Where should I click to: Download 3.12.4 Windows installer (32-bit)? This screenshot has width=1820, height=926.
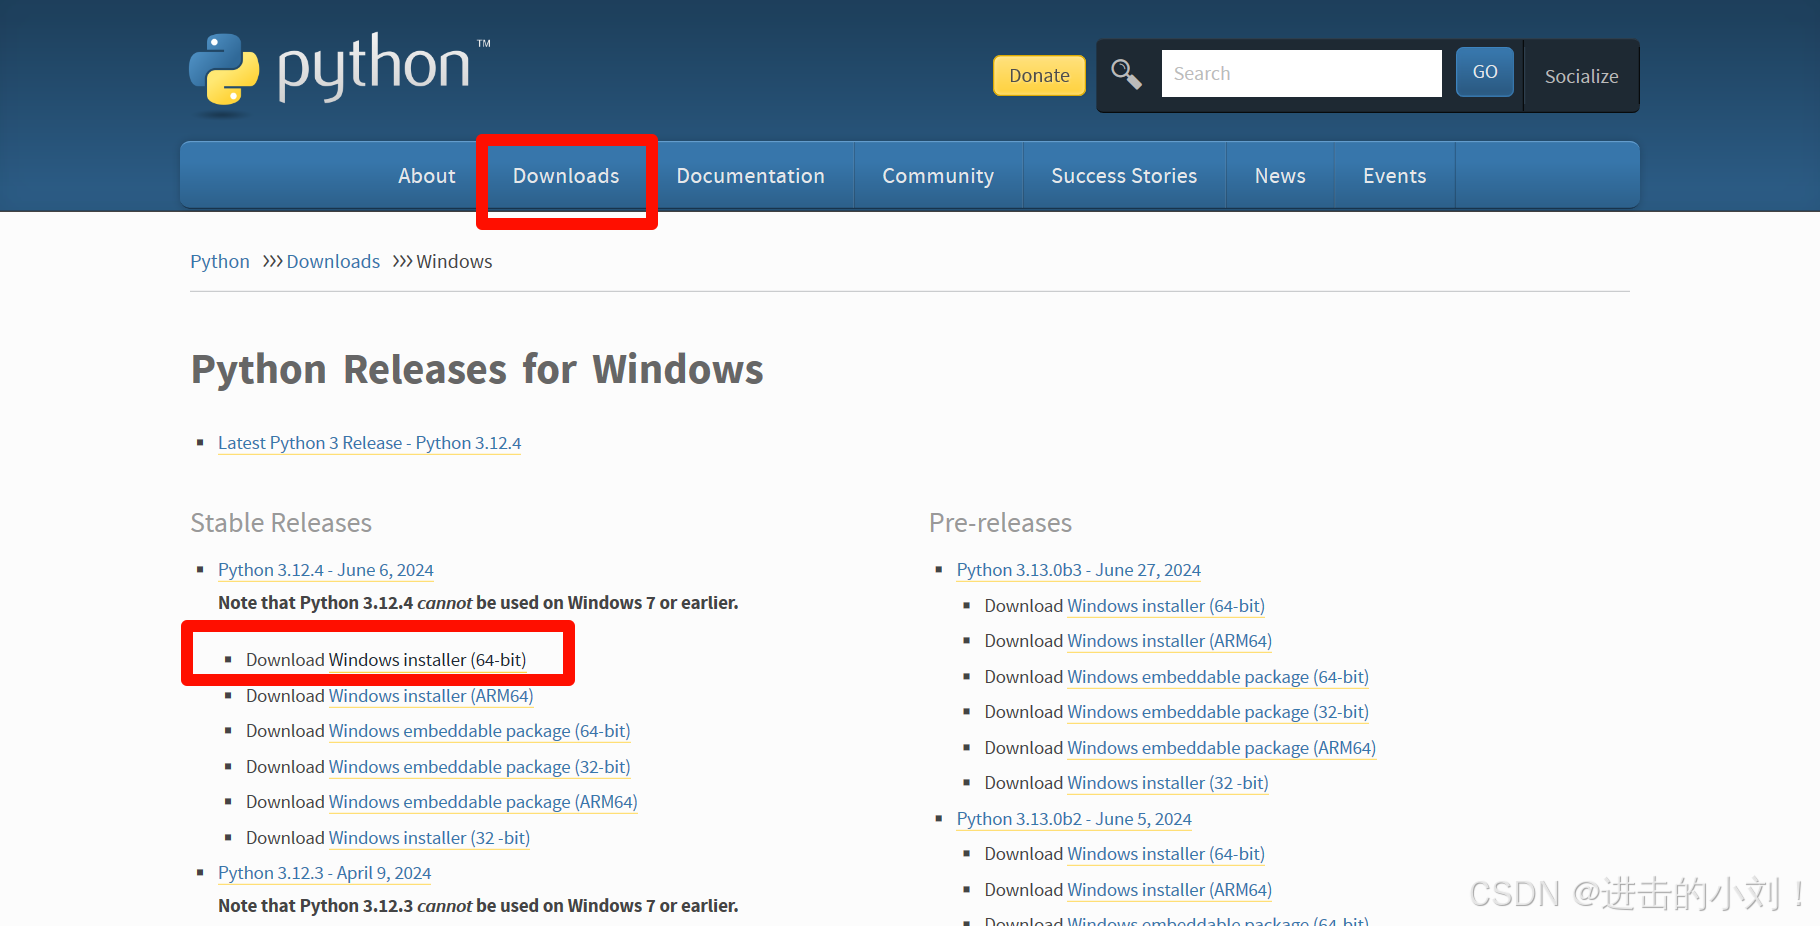tap(429, 838)
